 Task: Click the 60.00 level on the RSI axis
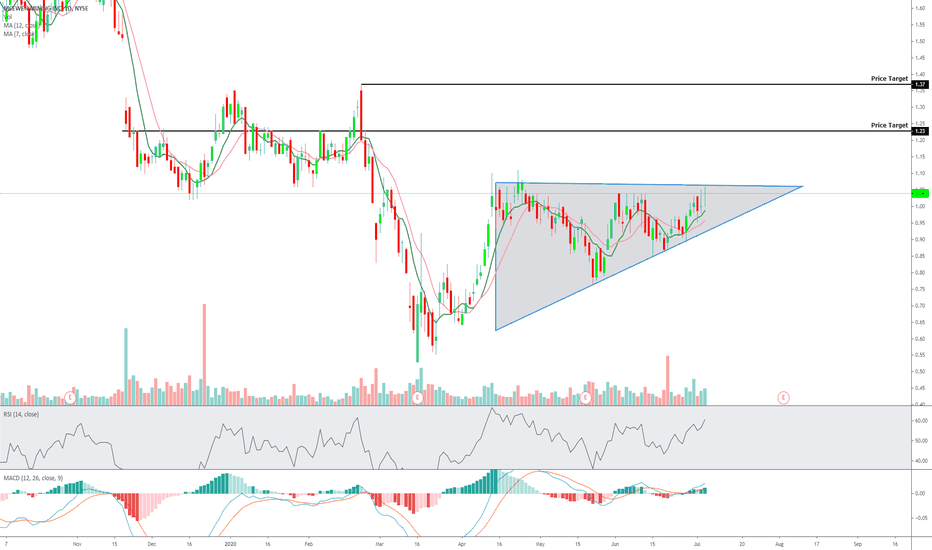[921, 420]
